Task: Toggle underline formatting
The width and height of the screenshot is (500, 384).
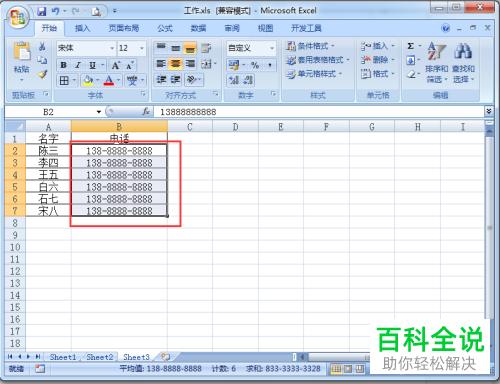Action: [92, 65]
